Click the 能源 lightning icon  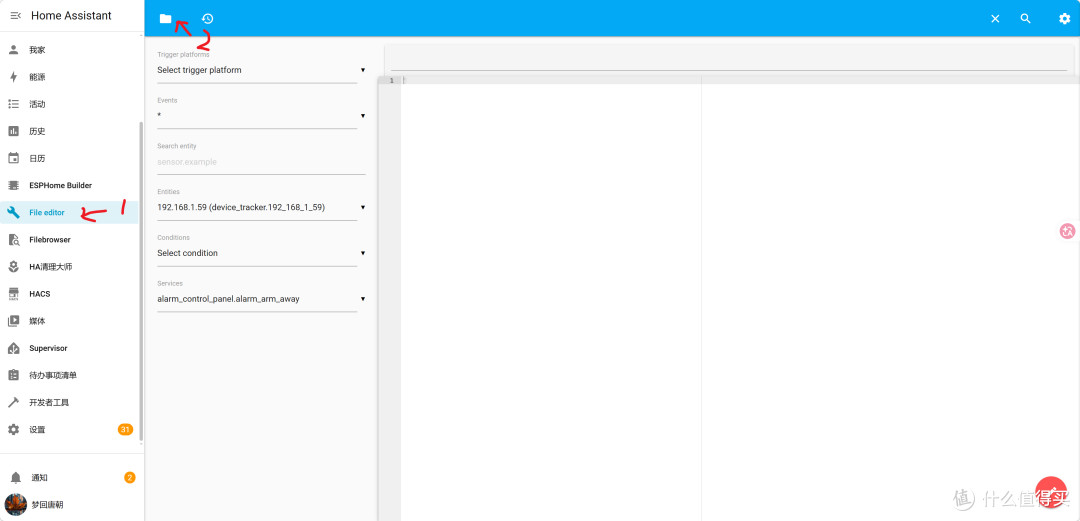coord(13,77)
